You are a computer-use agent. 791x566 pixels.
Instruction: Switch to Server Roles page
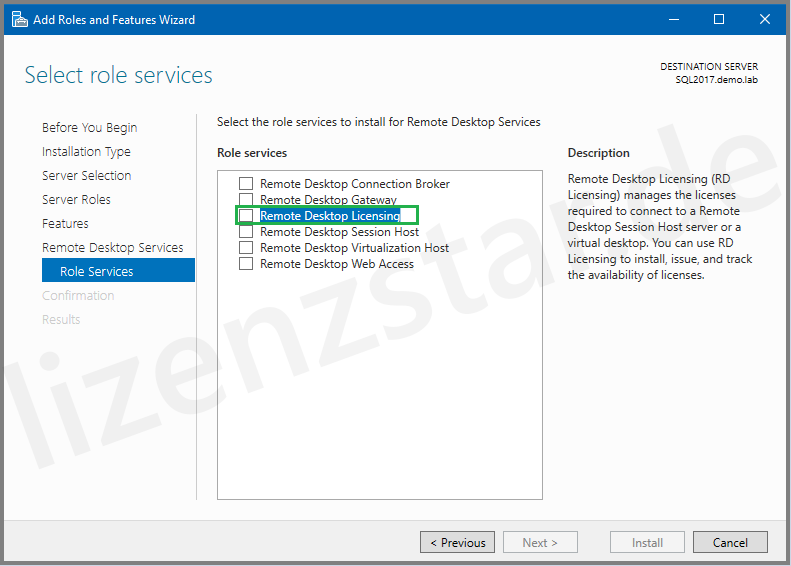coord(76,200)
